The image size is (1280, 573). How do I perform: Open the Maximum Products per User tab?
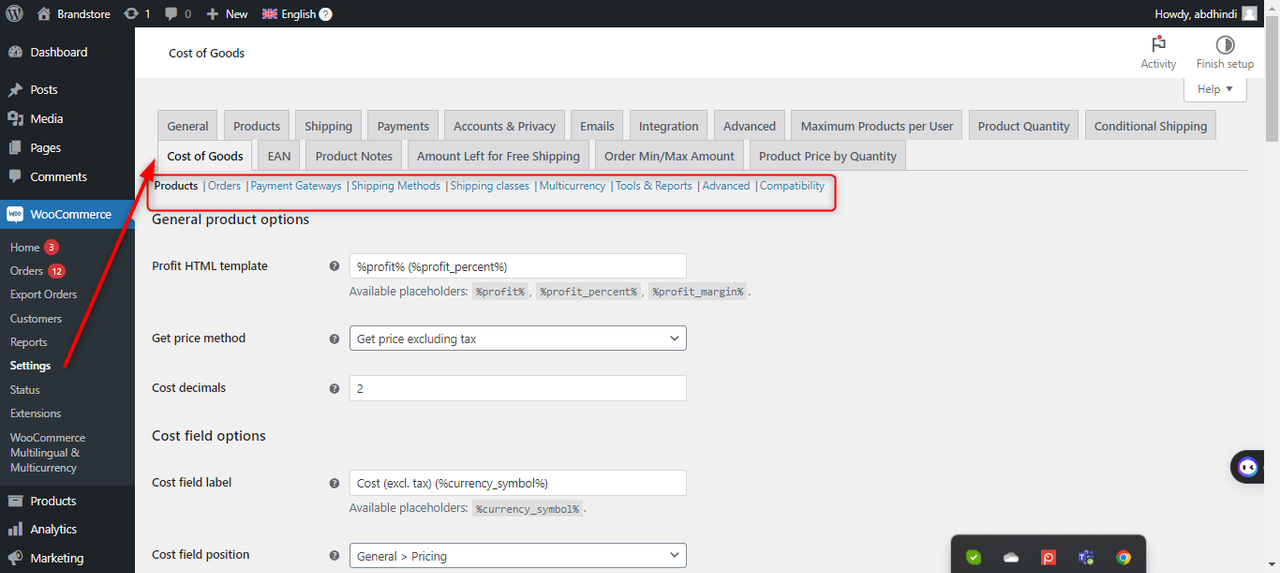877,126
